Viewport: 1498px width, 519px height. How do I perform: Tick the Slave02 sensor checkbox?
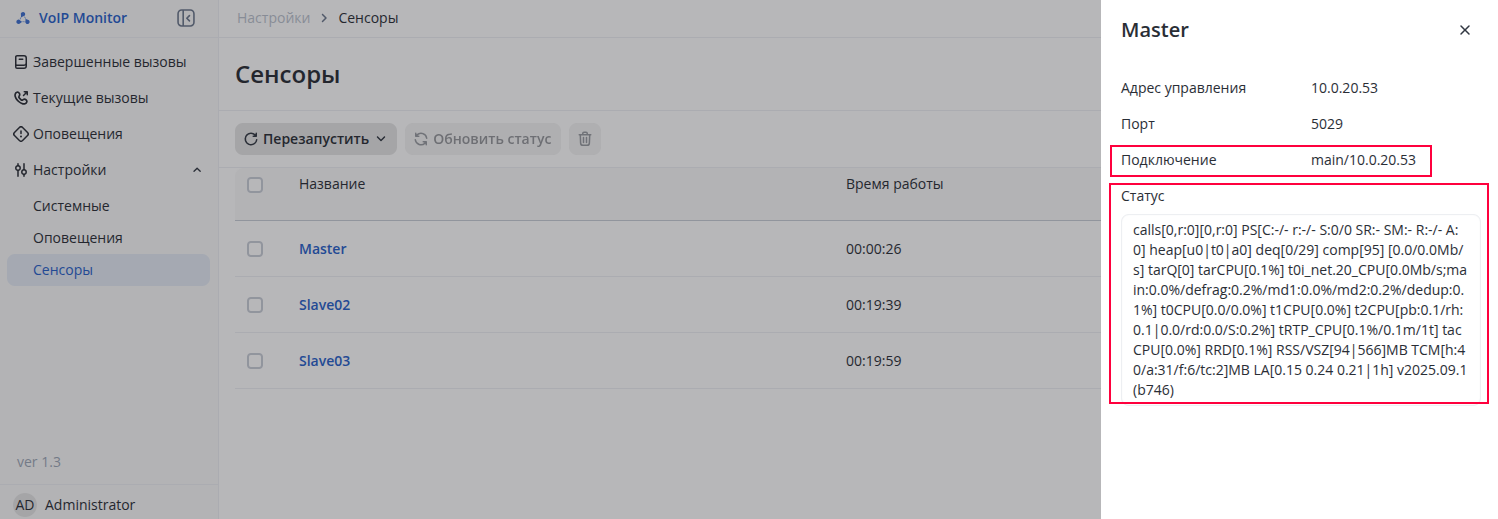(255, 305)
